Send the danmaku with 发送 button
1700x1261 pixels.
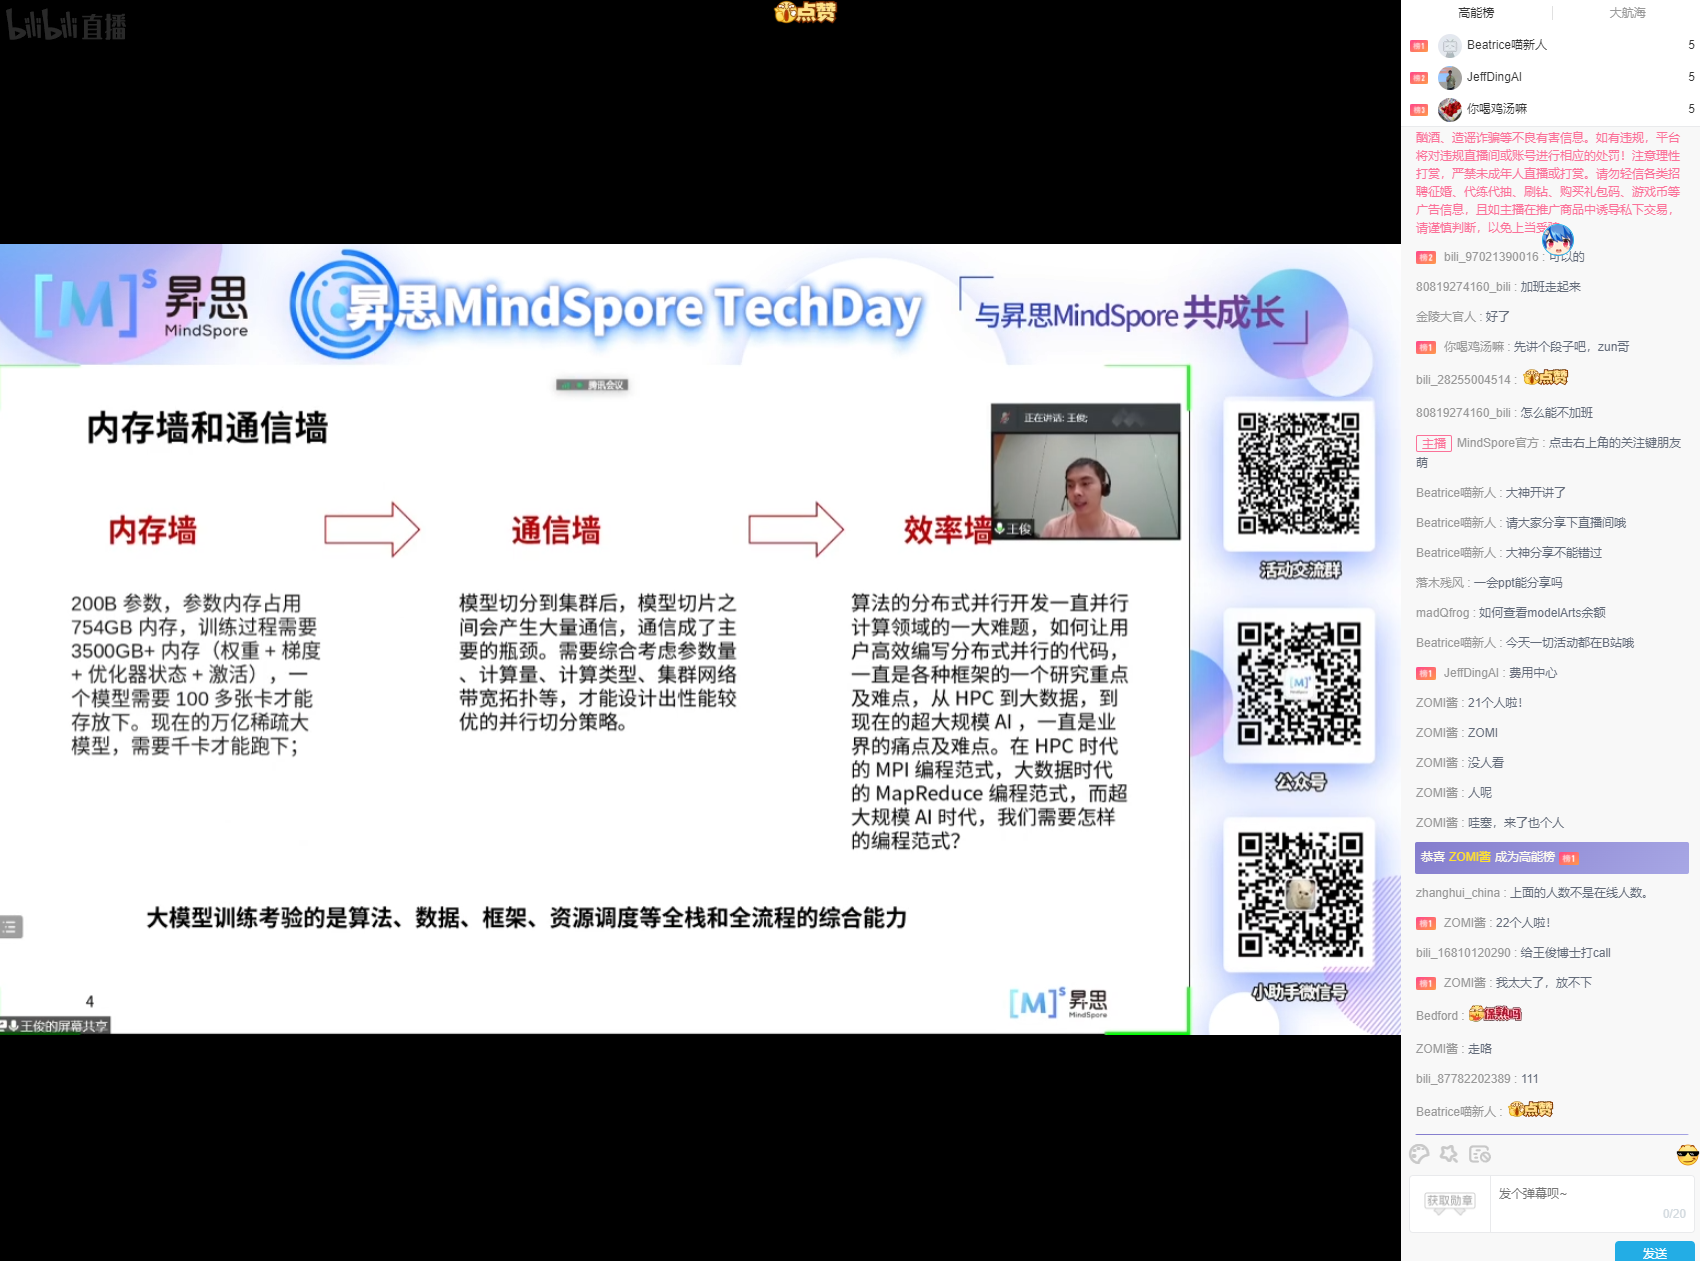click(1654, 1252)
